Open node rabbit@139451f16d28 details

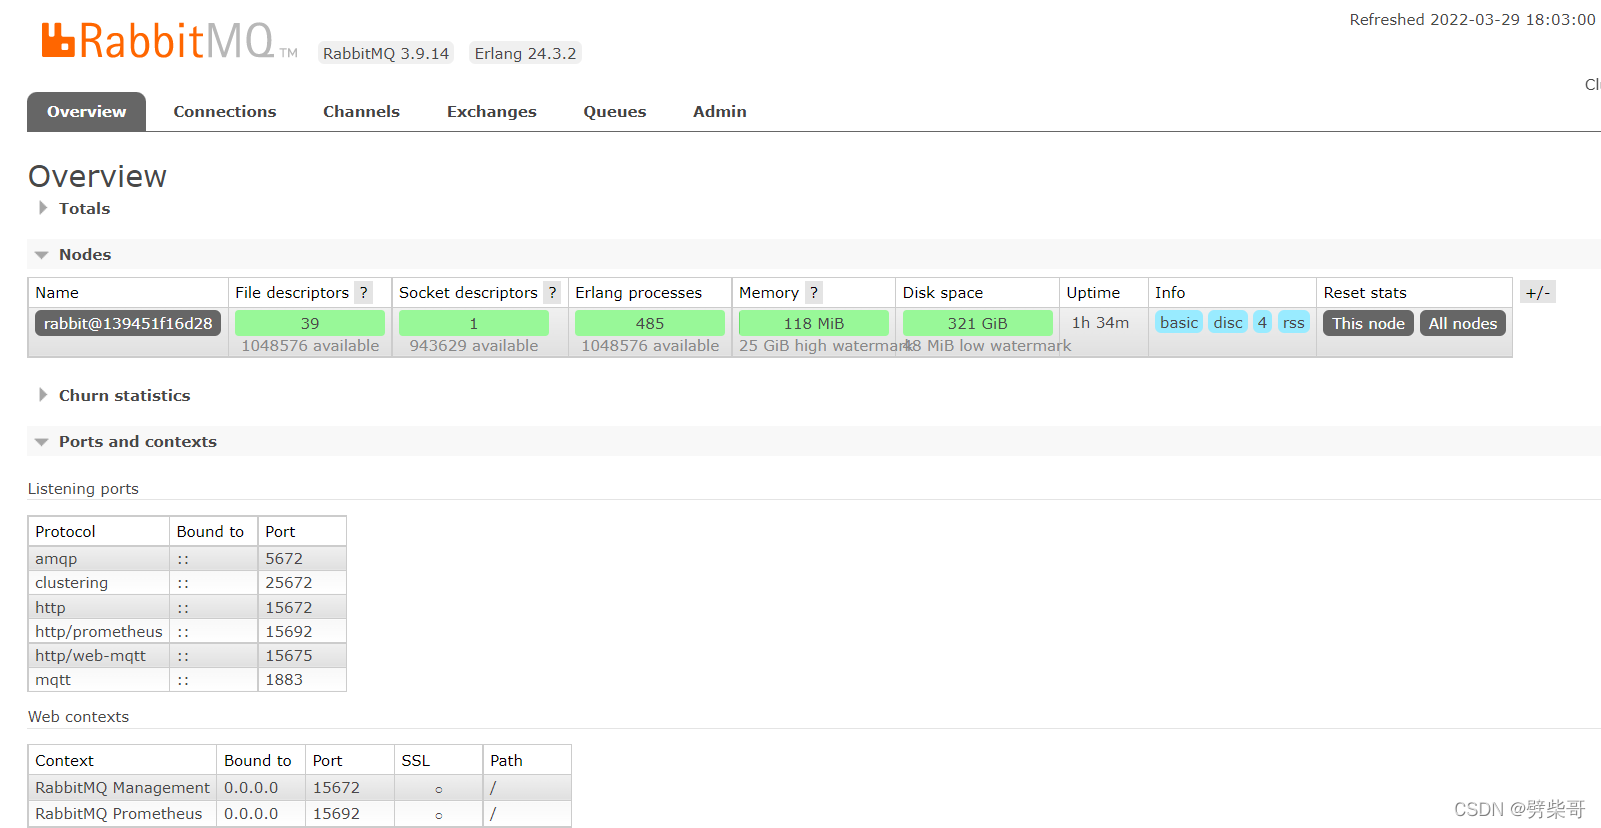[128, 323]
